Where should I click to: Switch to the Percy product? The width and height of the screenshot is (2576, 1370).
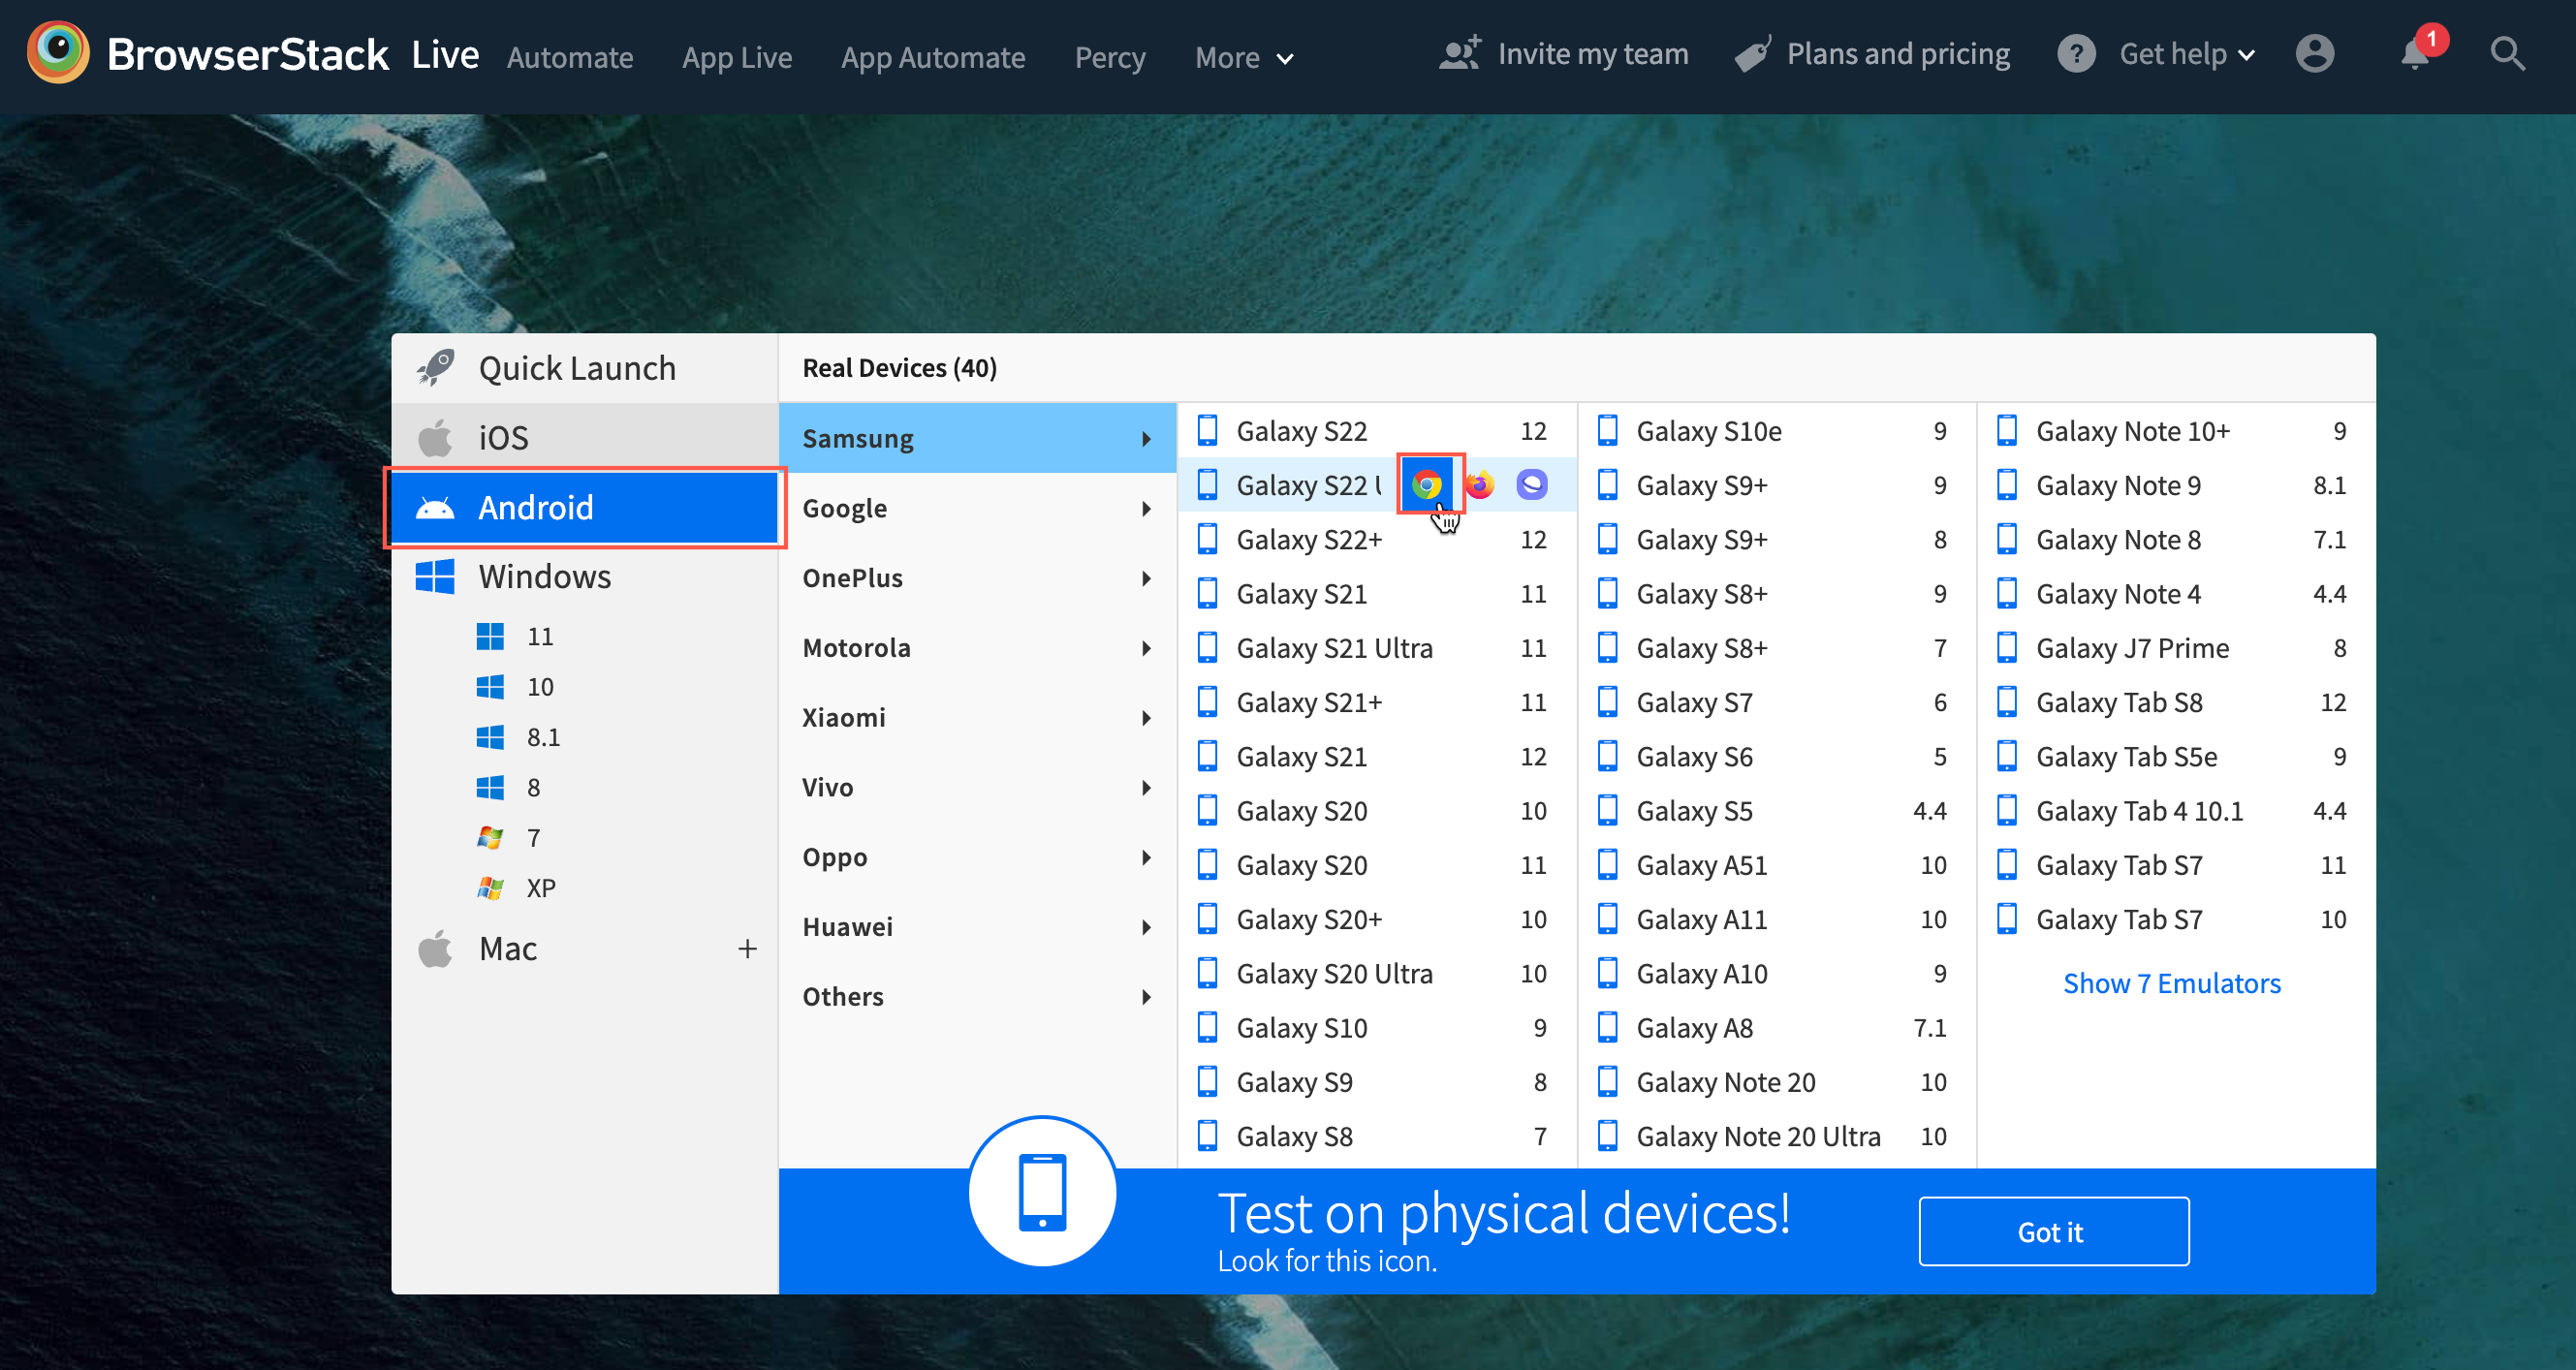[x=1110, y=57]
